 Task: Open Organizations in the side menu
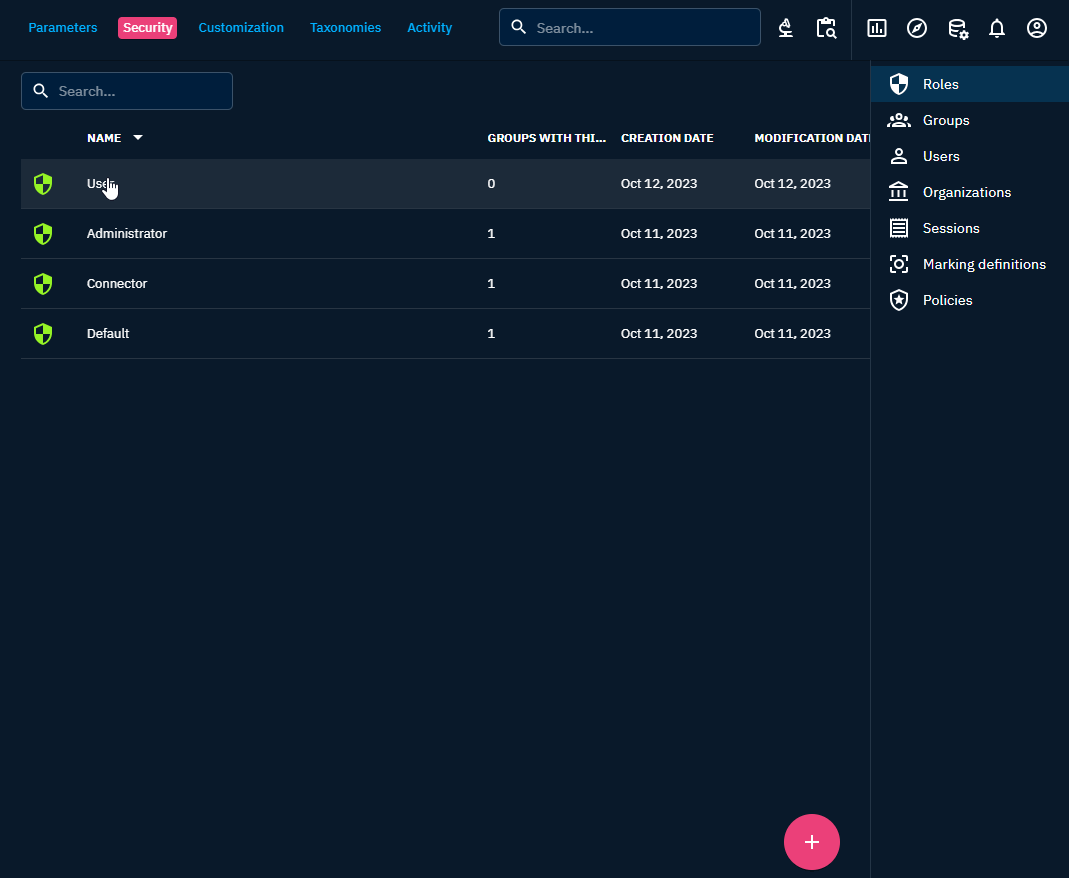point(969,192)
